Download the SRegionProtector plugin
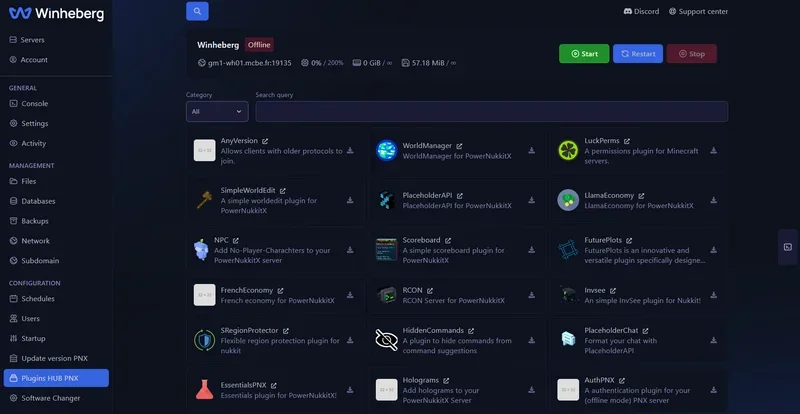Image resolution: width=800 pixels, height=414 pixels. click(350, 340)
